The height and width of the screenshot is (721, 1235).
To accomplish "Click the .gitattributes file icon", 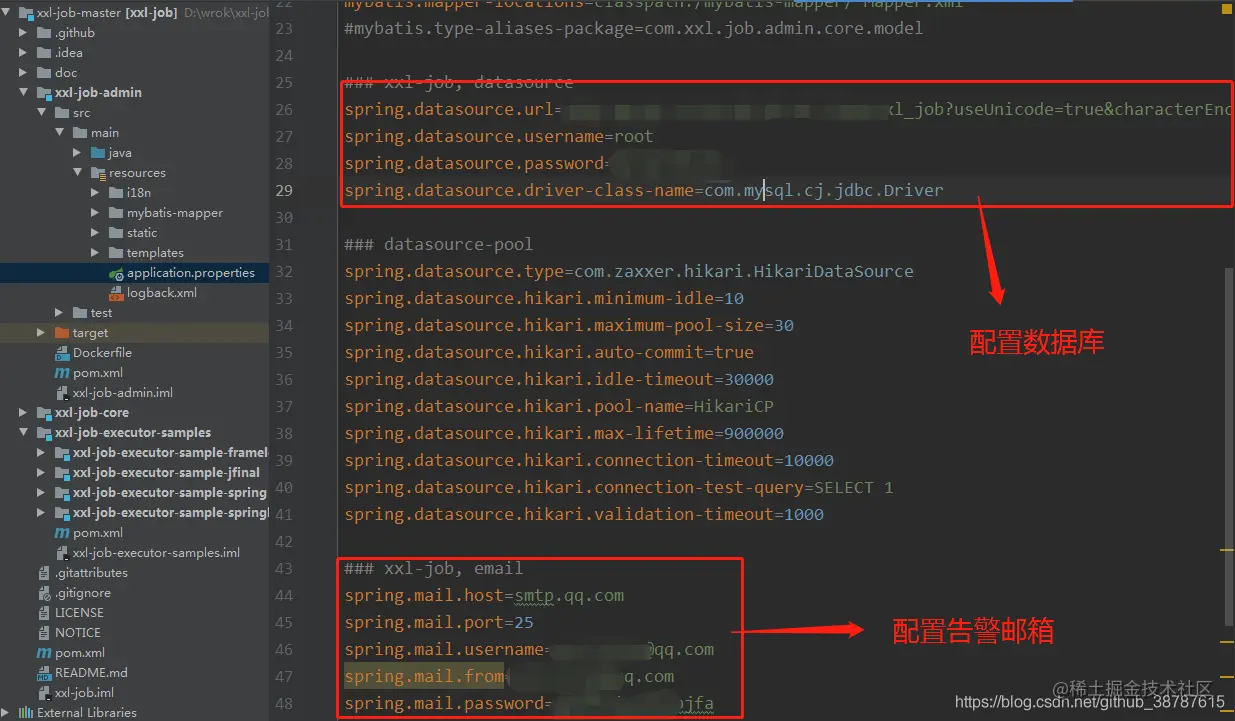I will (x=44, y=573).
